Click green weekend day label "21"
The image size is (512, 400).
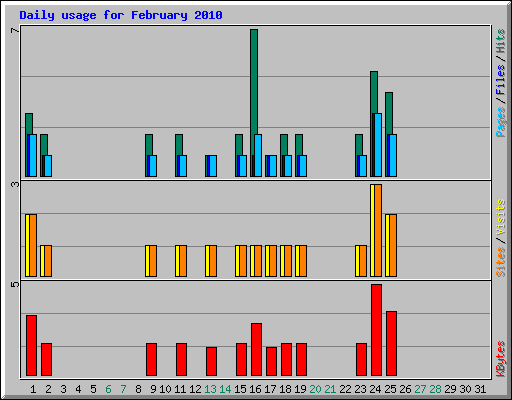[330, 389]
